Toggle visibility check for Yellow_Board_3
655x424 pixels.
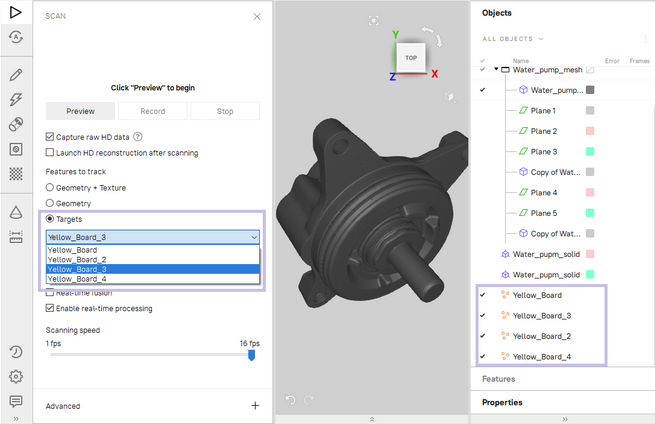tap(482, 315)
